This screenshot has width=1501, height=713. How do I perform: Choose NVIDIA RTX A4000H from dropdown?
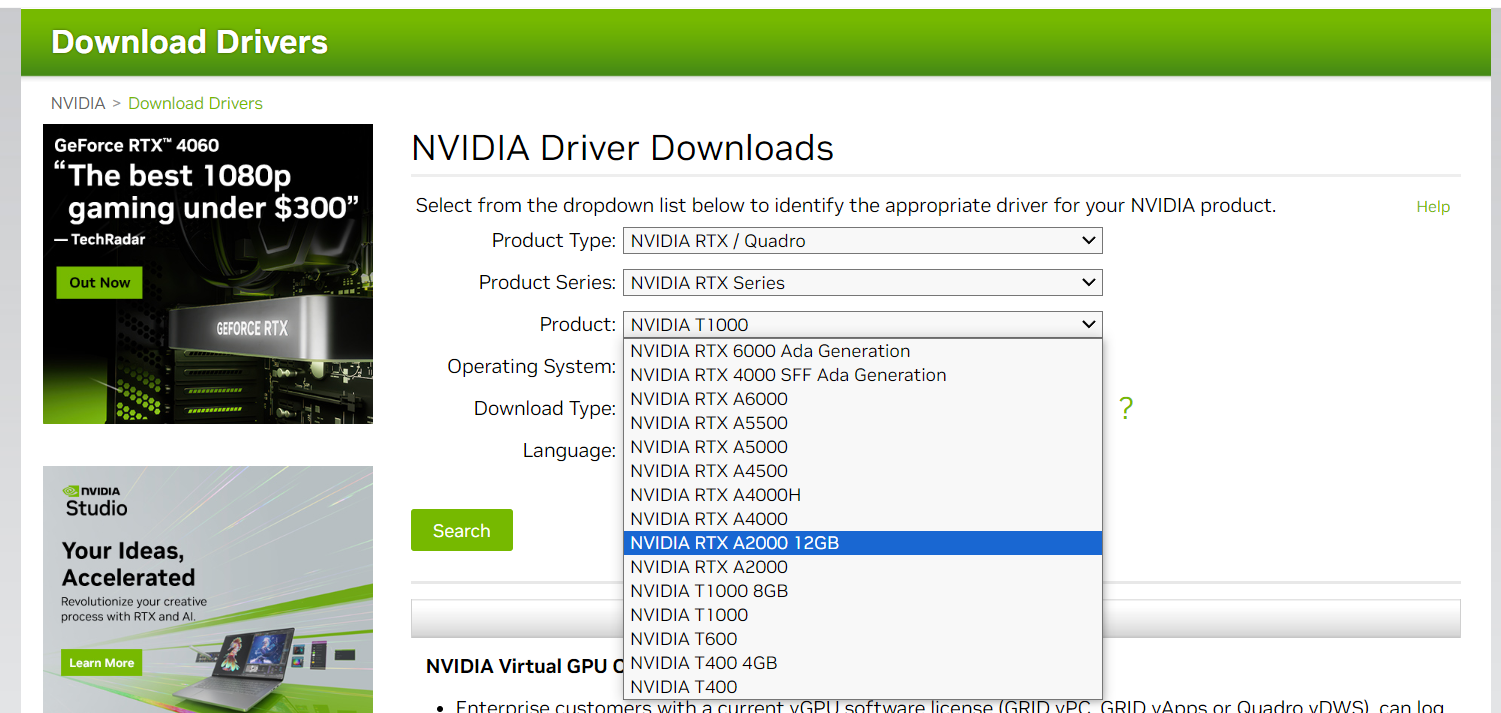(715, 495)
